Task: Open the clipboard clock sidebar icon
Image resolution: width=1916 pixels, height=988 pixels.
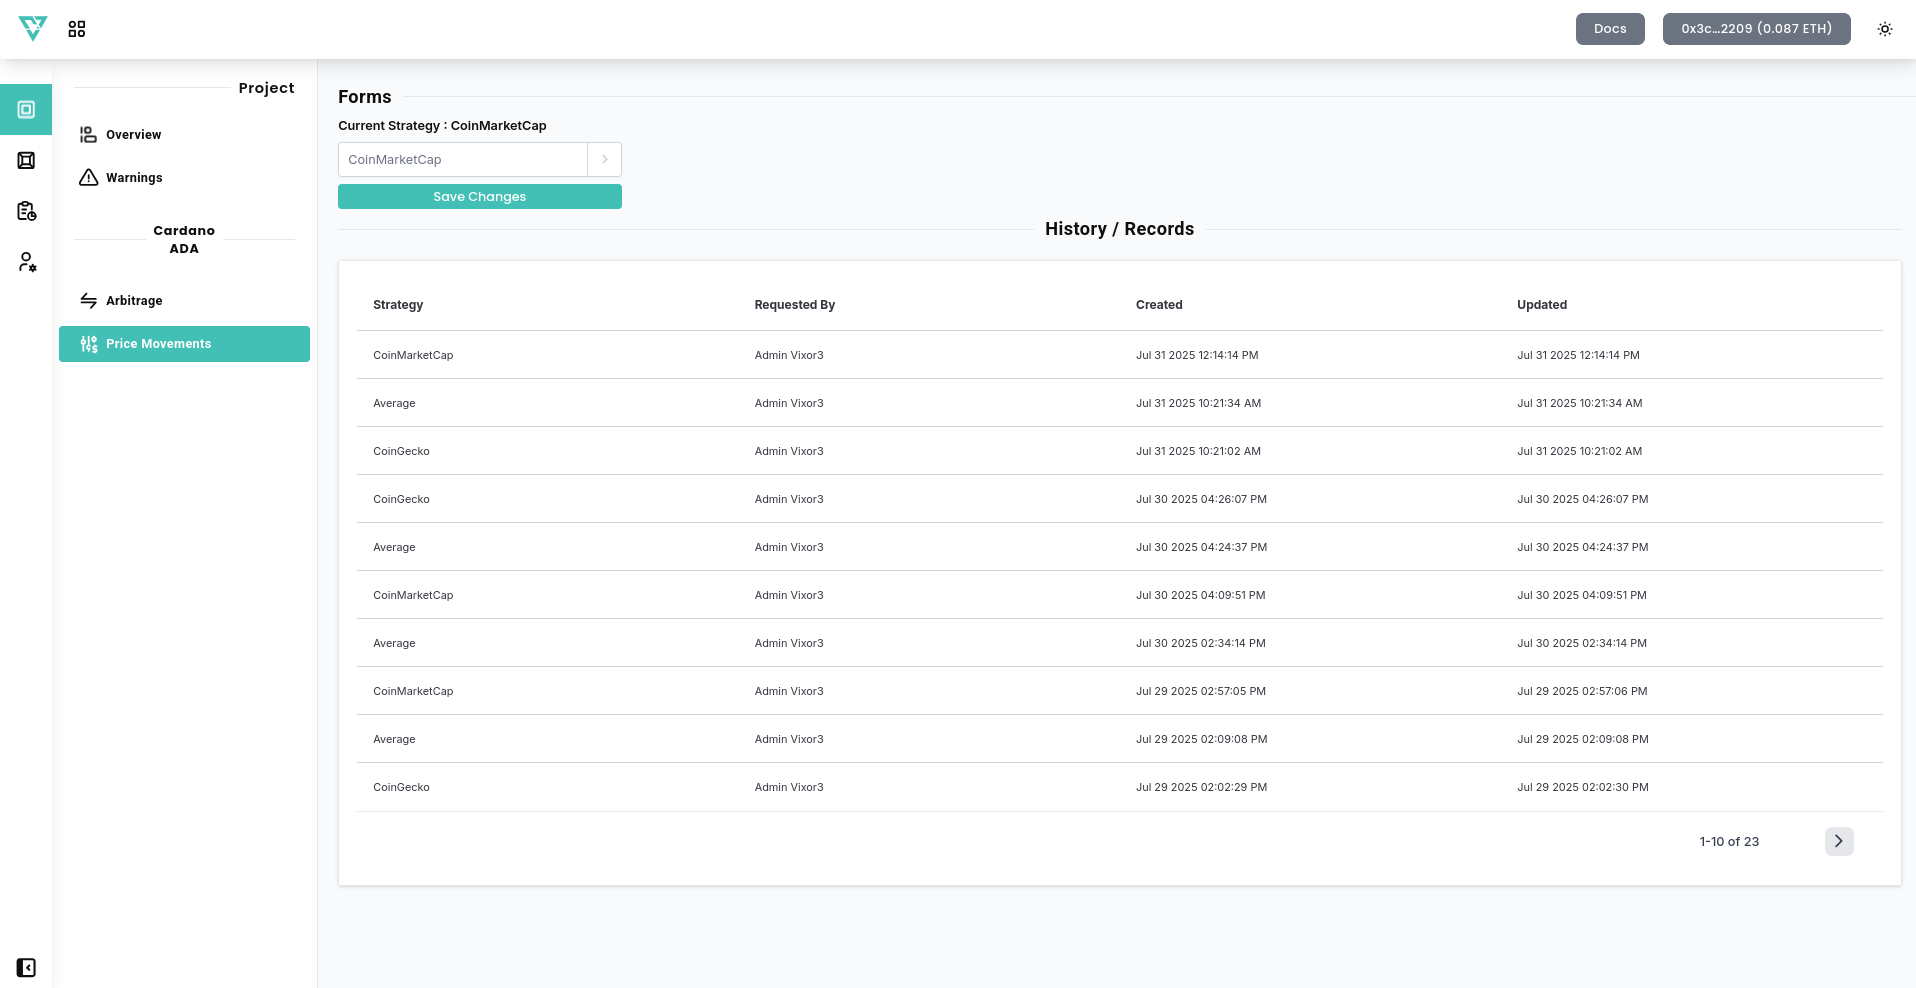Action: tap(26, 211)
